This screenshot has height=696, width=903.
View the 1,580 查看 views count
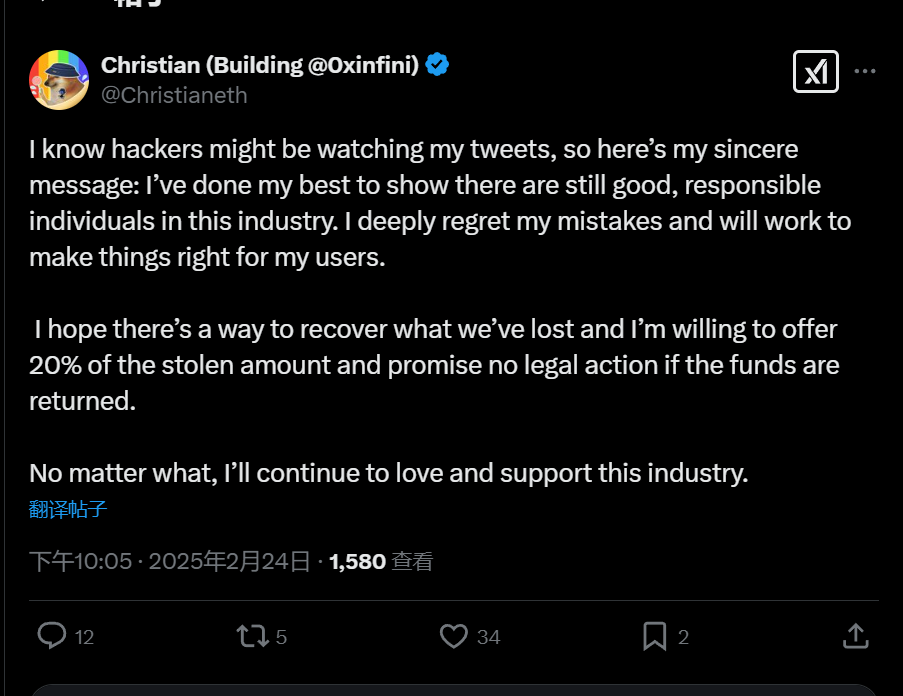(381, 561)
